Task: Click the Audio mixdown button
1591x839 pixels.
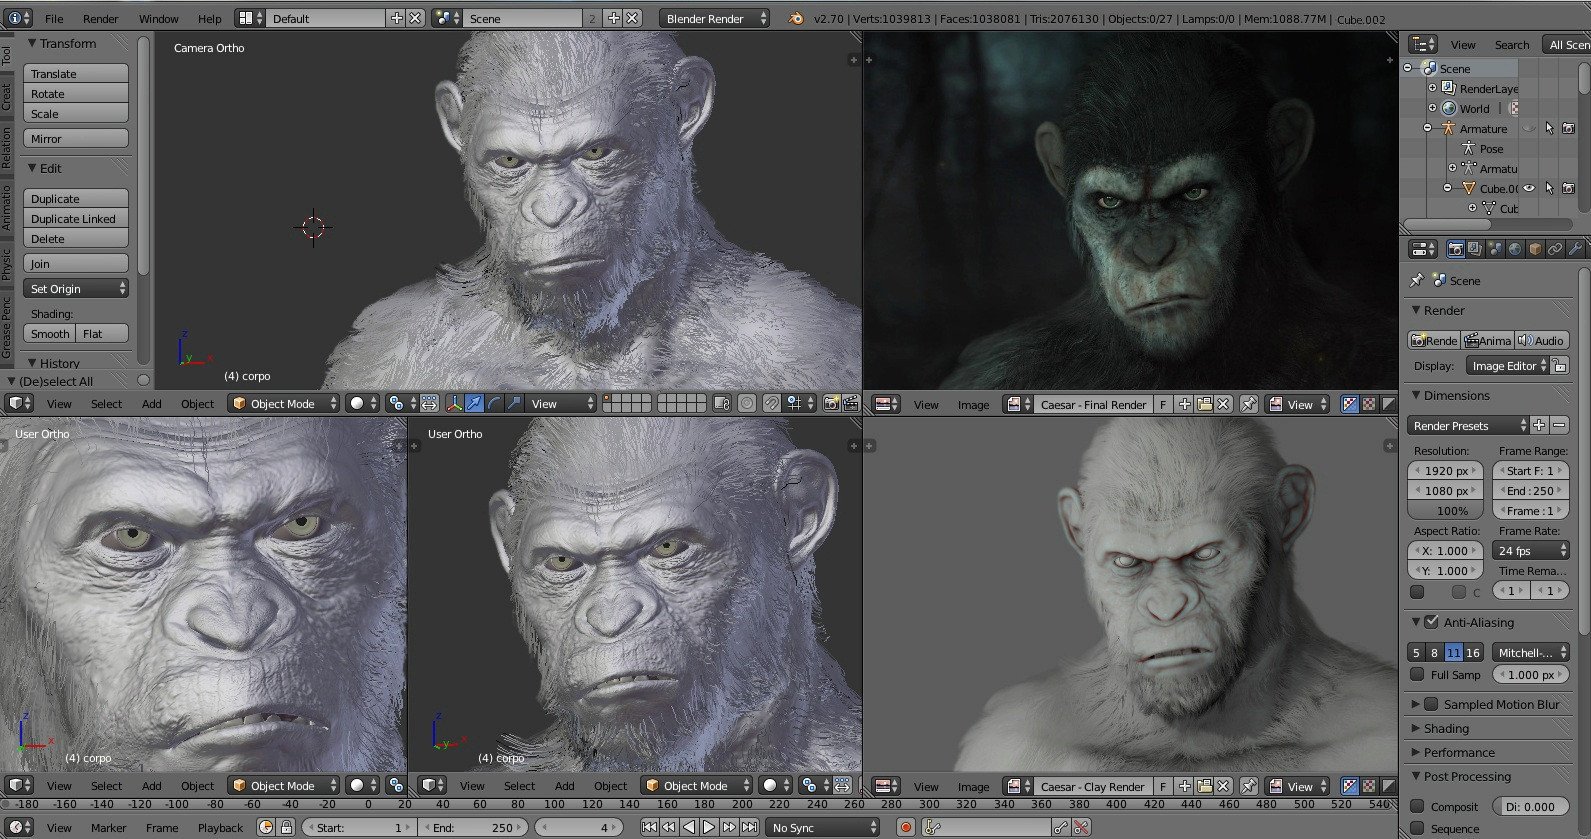Action: coord(1541,340)
